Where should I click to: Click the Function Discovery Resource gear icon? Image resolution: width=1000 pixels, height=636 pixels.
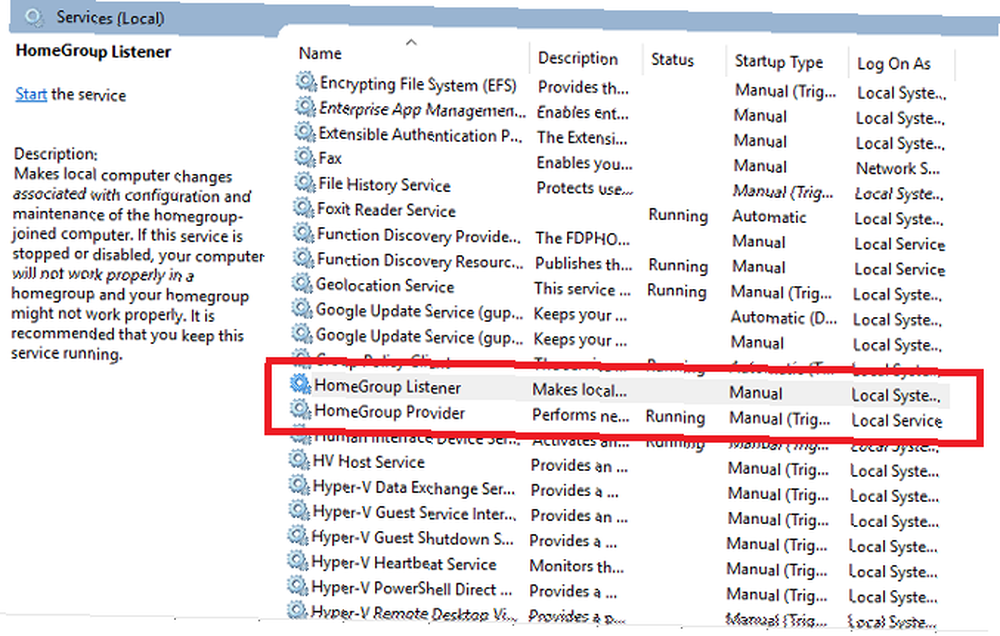point(303,258)
